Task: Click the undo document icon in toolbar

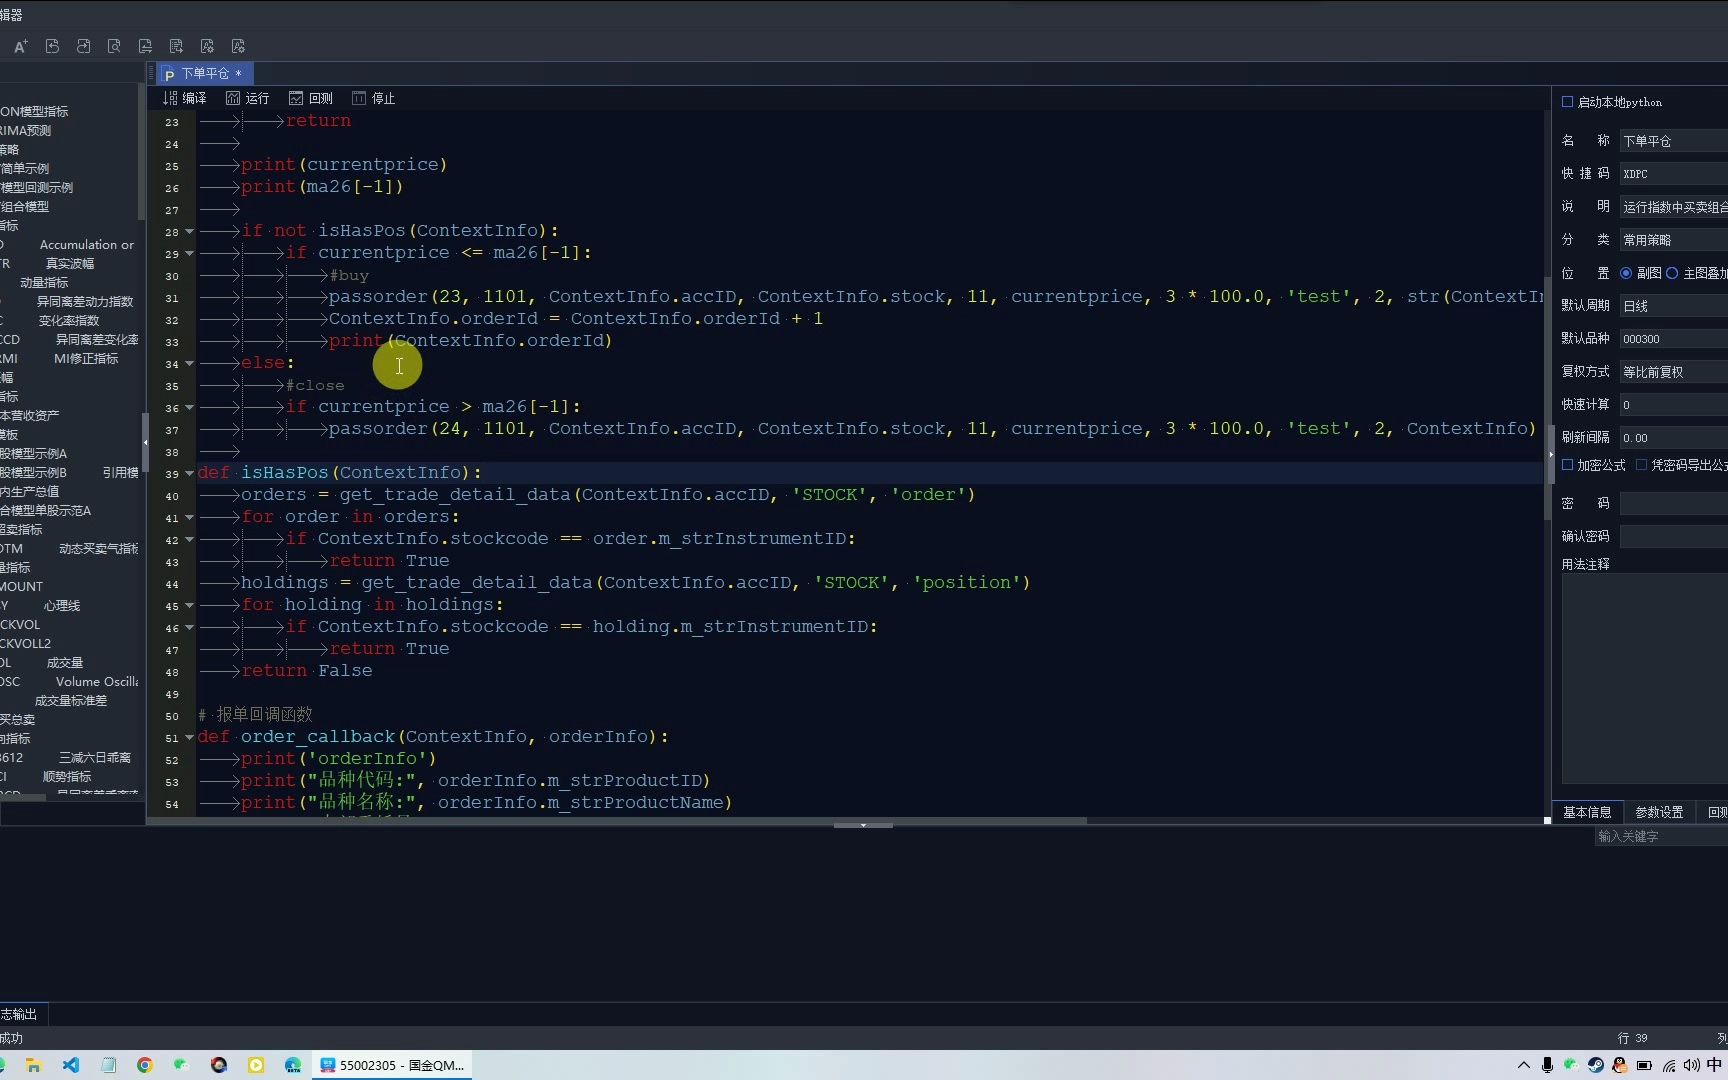Action: 53,46
